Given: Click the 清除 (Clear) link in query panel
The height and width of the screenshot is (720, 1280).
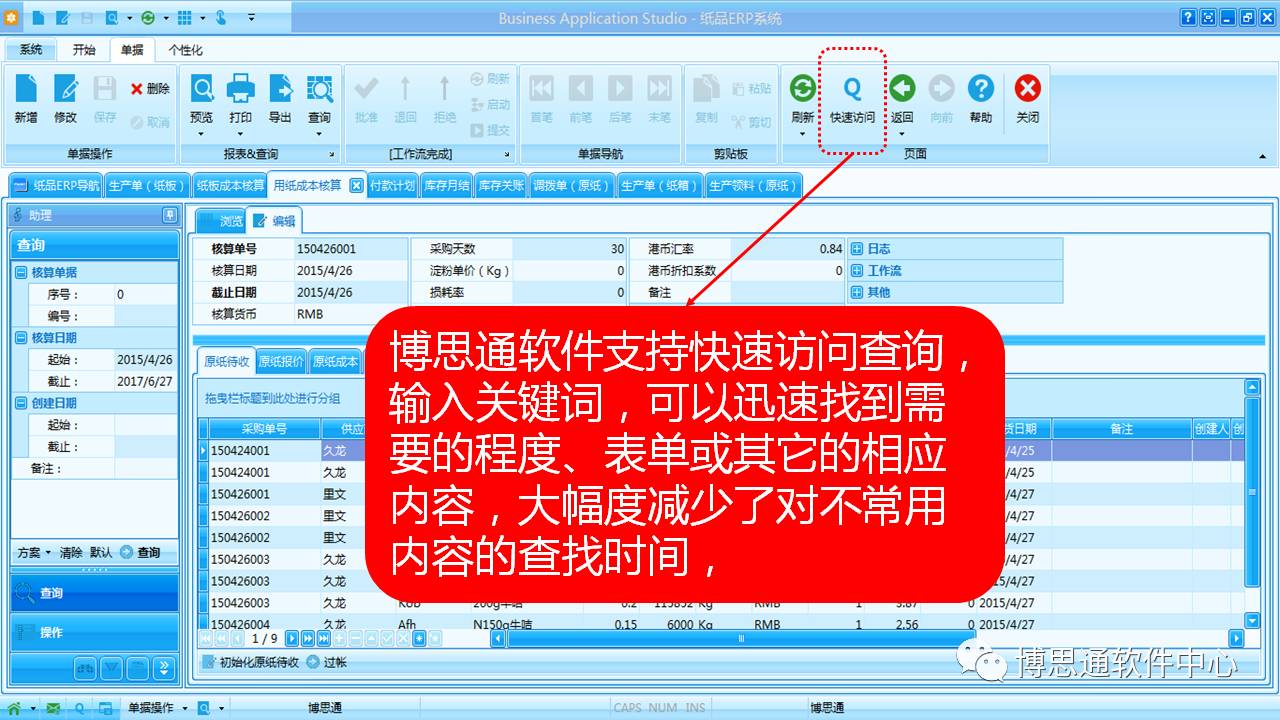Looking at the screenshot, I should click(x=71, y=552).
